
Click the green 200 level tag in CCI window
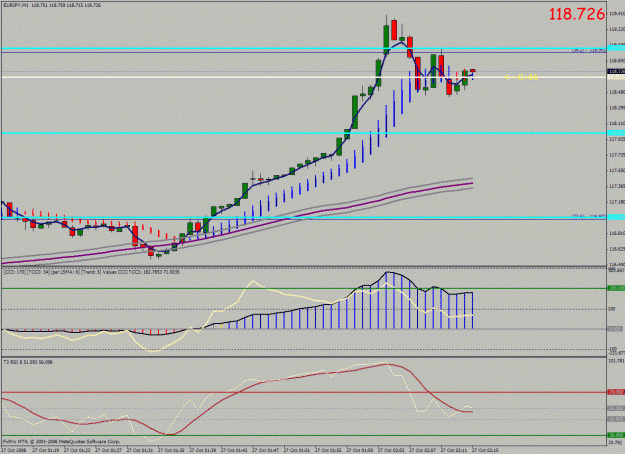(x=616, y=288)
